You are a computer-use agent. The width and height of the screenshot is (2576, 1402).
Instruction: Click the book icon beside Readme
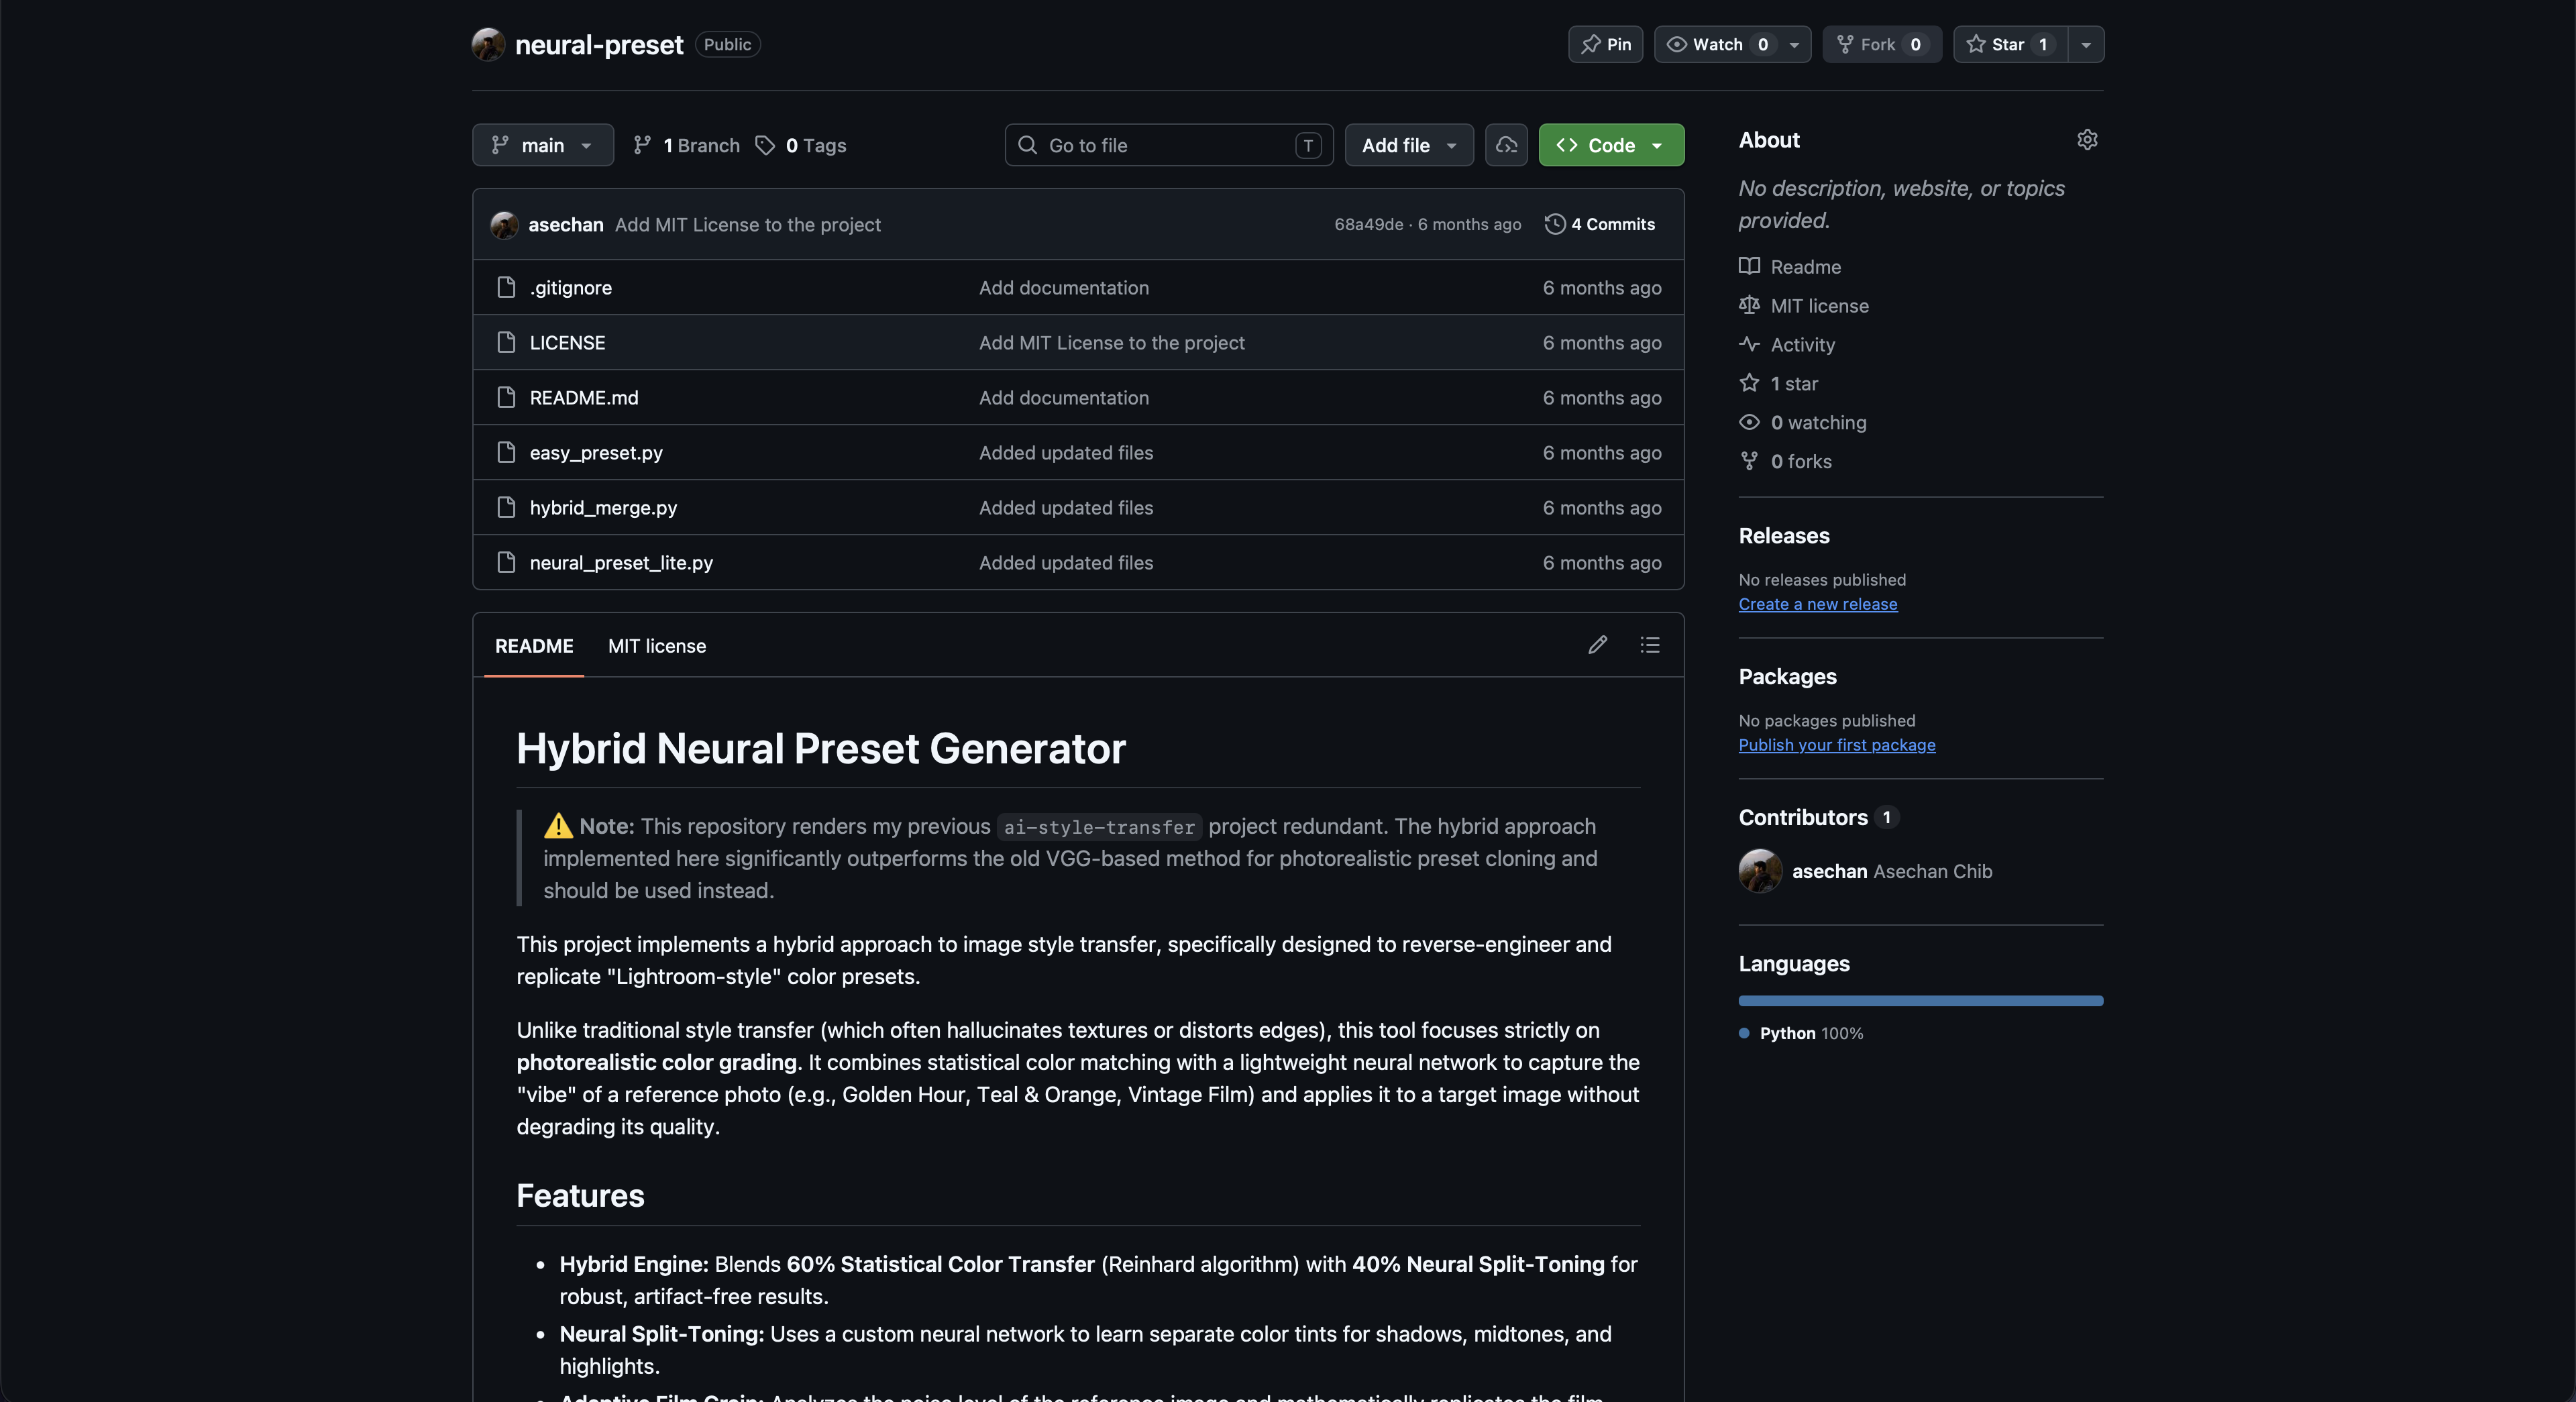(1749, 266)
